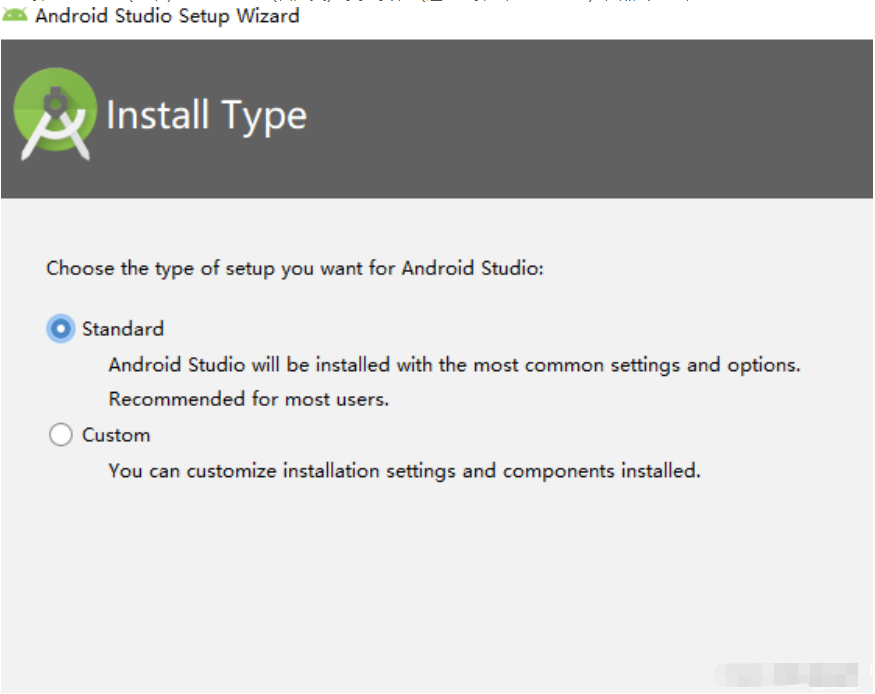Click the Android Studio logo in header
Viewport: 875px width, 694px height.
(56, 115)
